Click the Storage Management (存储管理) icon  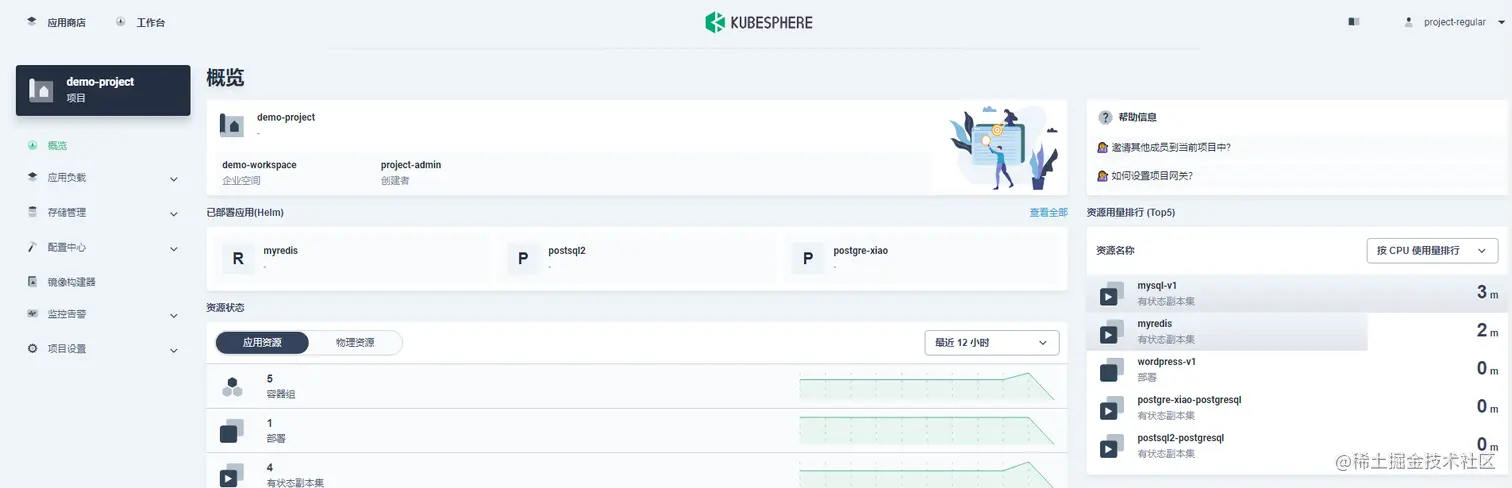pyautogui.click(x=32, y=212)
